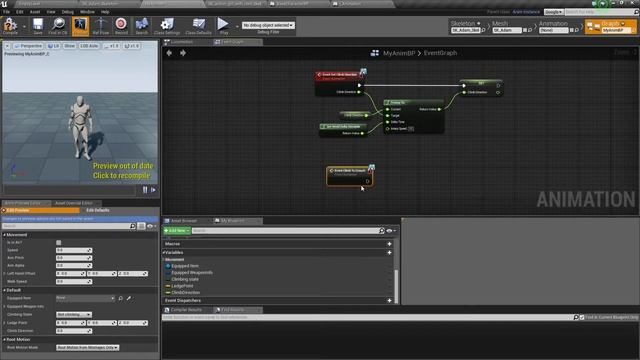This screenshot has width=640, height=360.
Task: Open the Compile options dropdown arrow
Action: click(x=24, y=27)
